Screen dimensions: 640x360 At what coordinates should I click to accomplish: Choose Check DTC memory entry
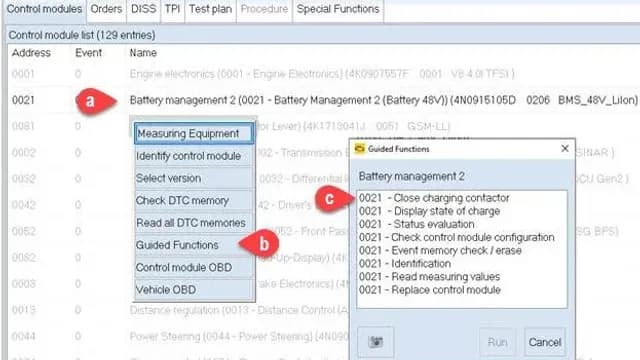193,200
